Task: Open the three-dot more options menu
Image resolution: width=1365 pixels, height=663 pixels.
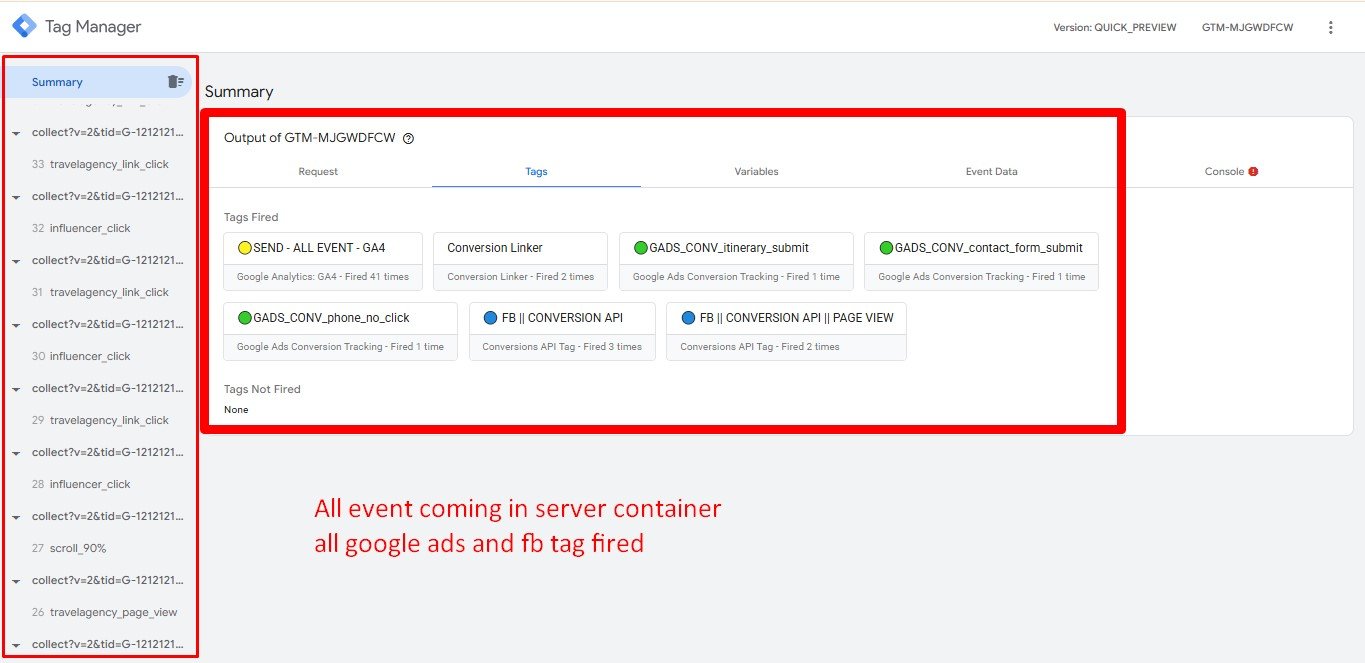Action: (x=1330, y=27)
